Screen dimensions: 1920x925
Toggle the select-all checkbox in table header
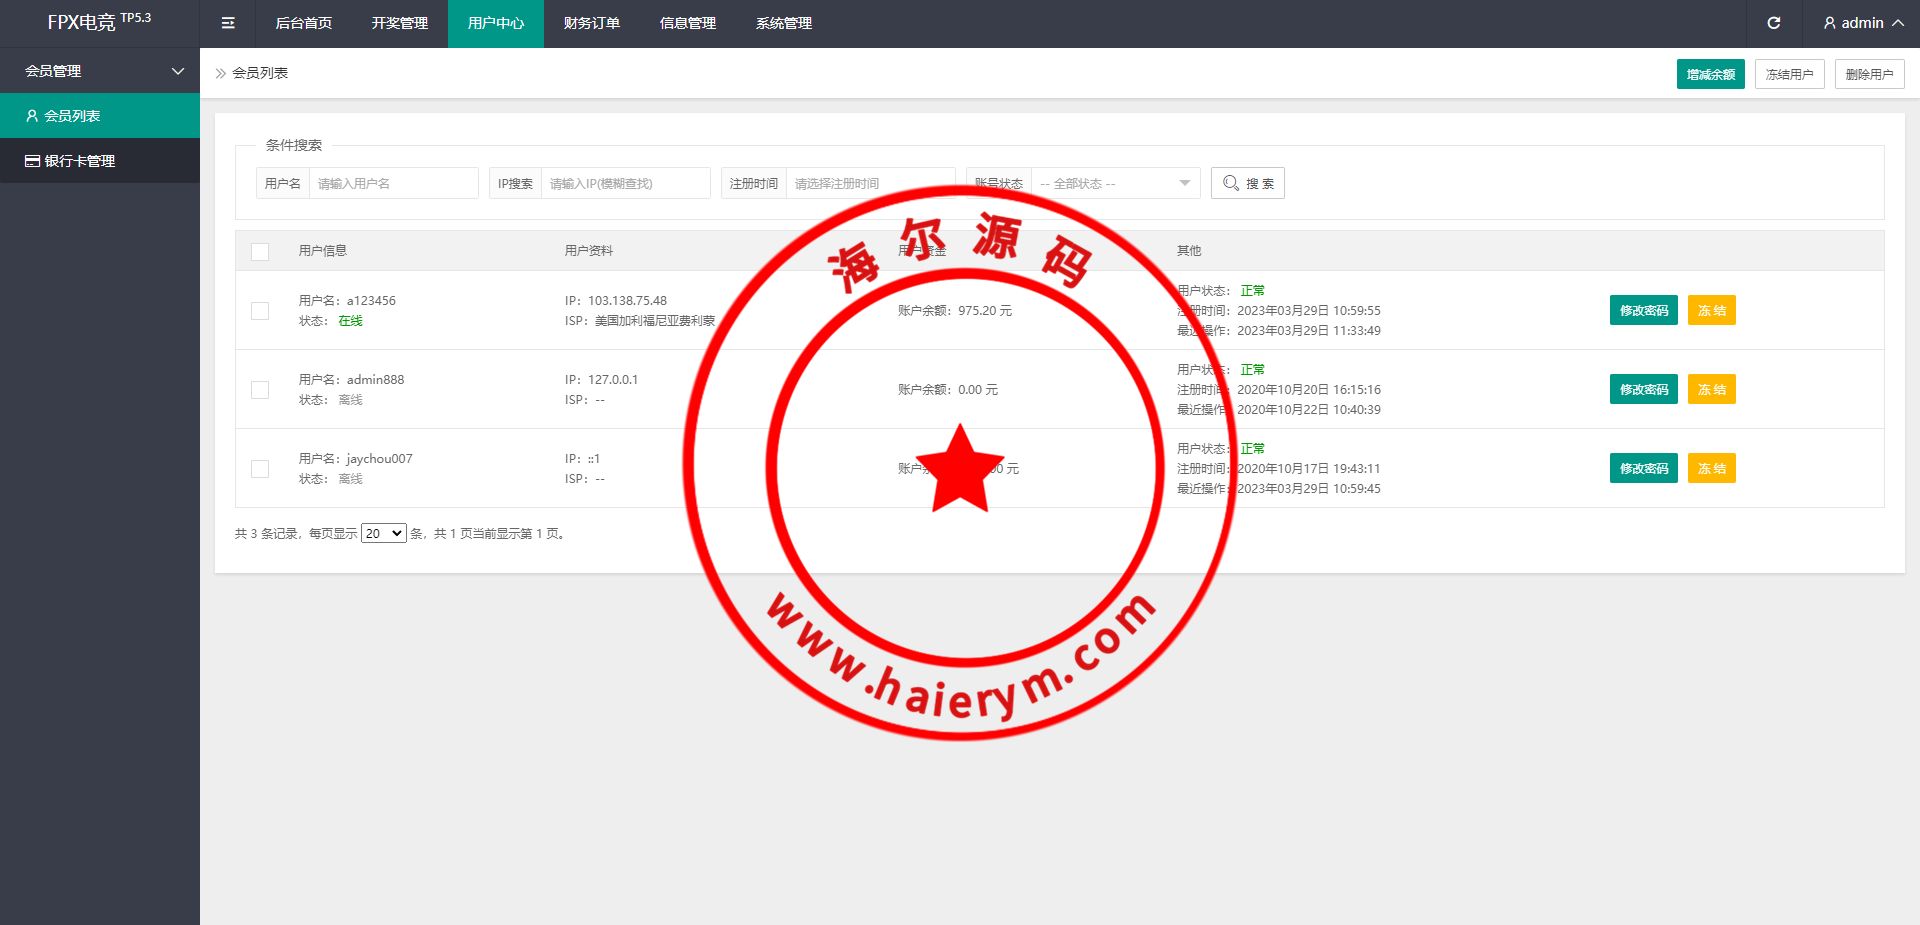coord(260,251)
